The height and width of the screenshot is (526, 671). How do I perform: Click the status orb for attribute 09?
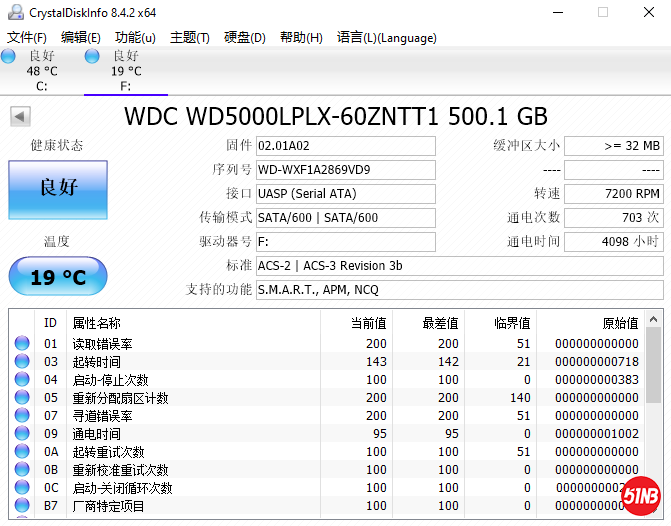coord(22,434)
